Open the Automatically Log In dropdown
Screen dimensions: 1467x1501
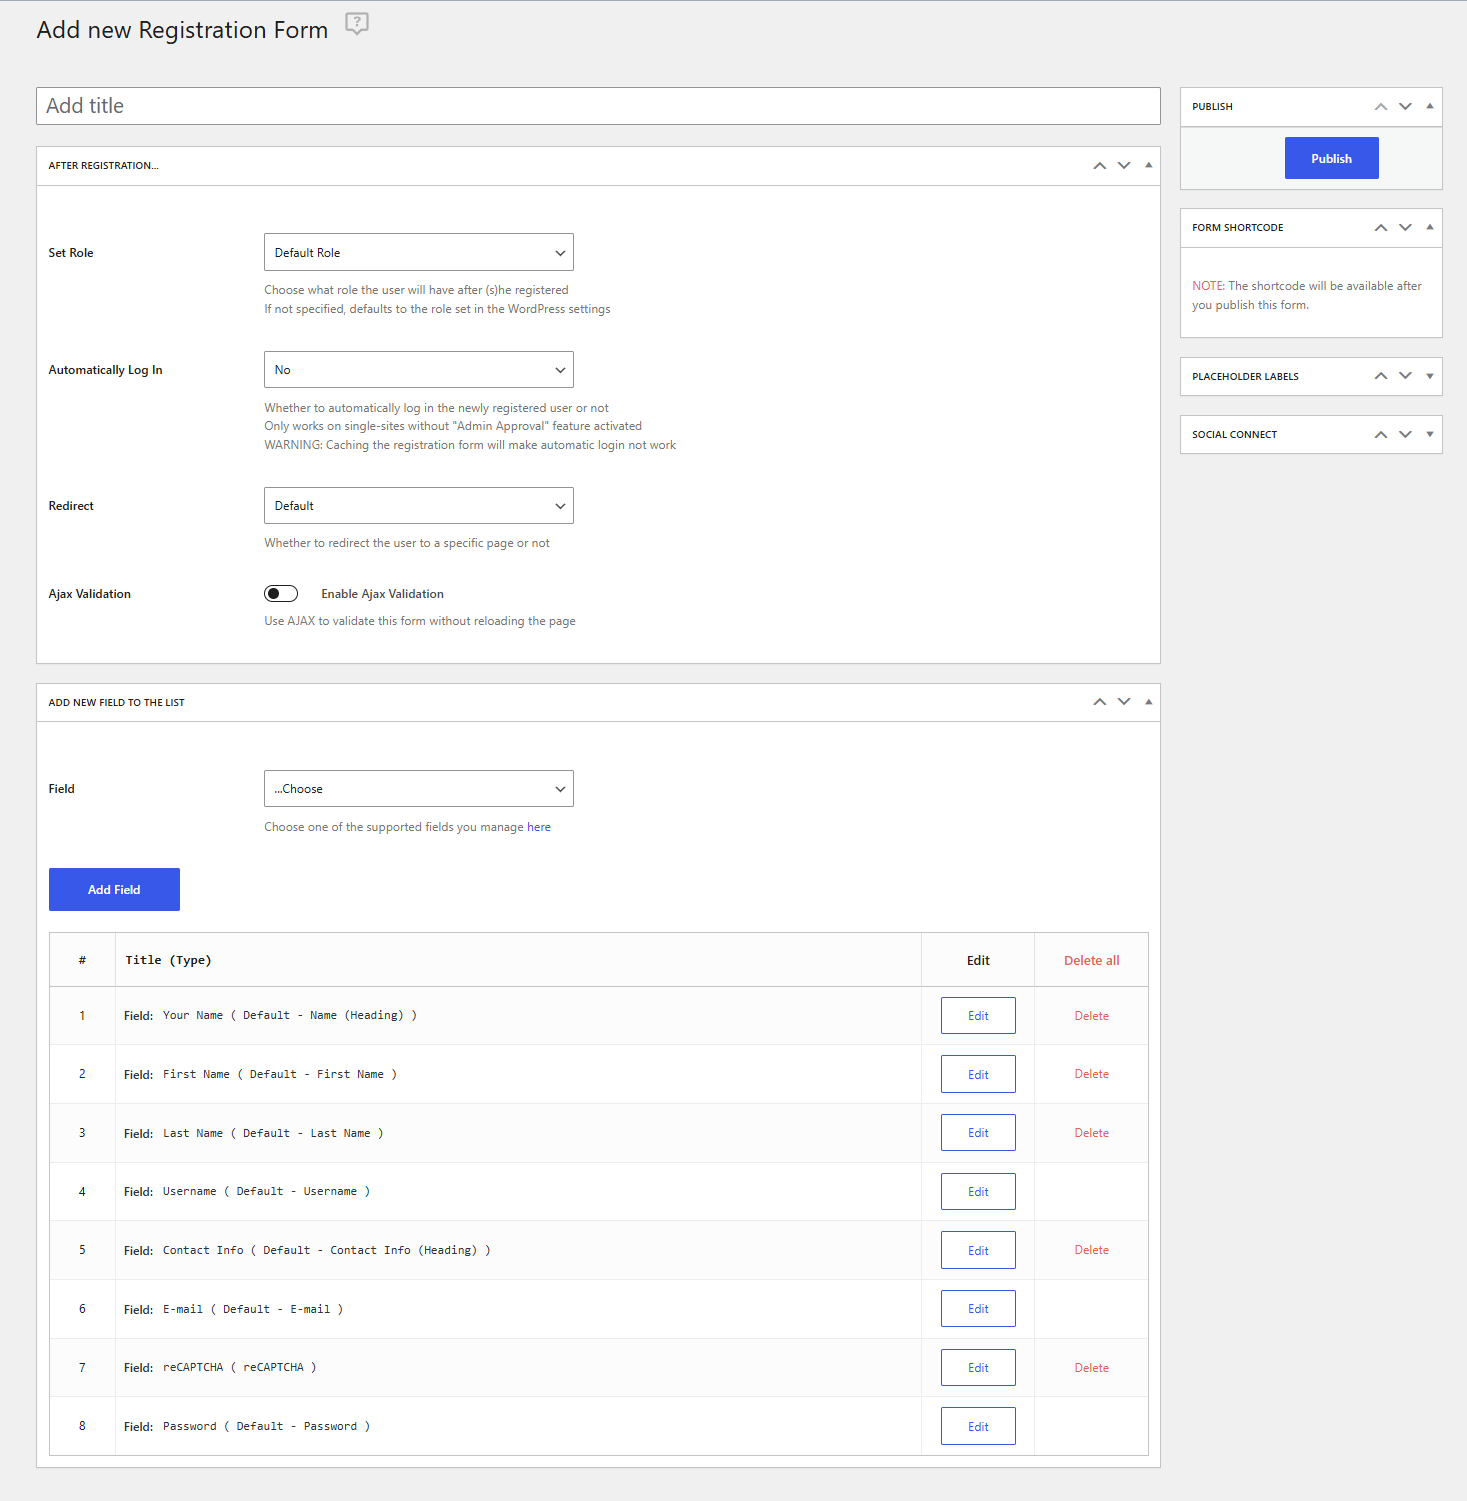pyautogui.click(x=419, y=370)
